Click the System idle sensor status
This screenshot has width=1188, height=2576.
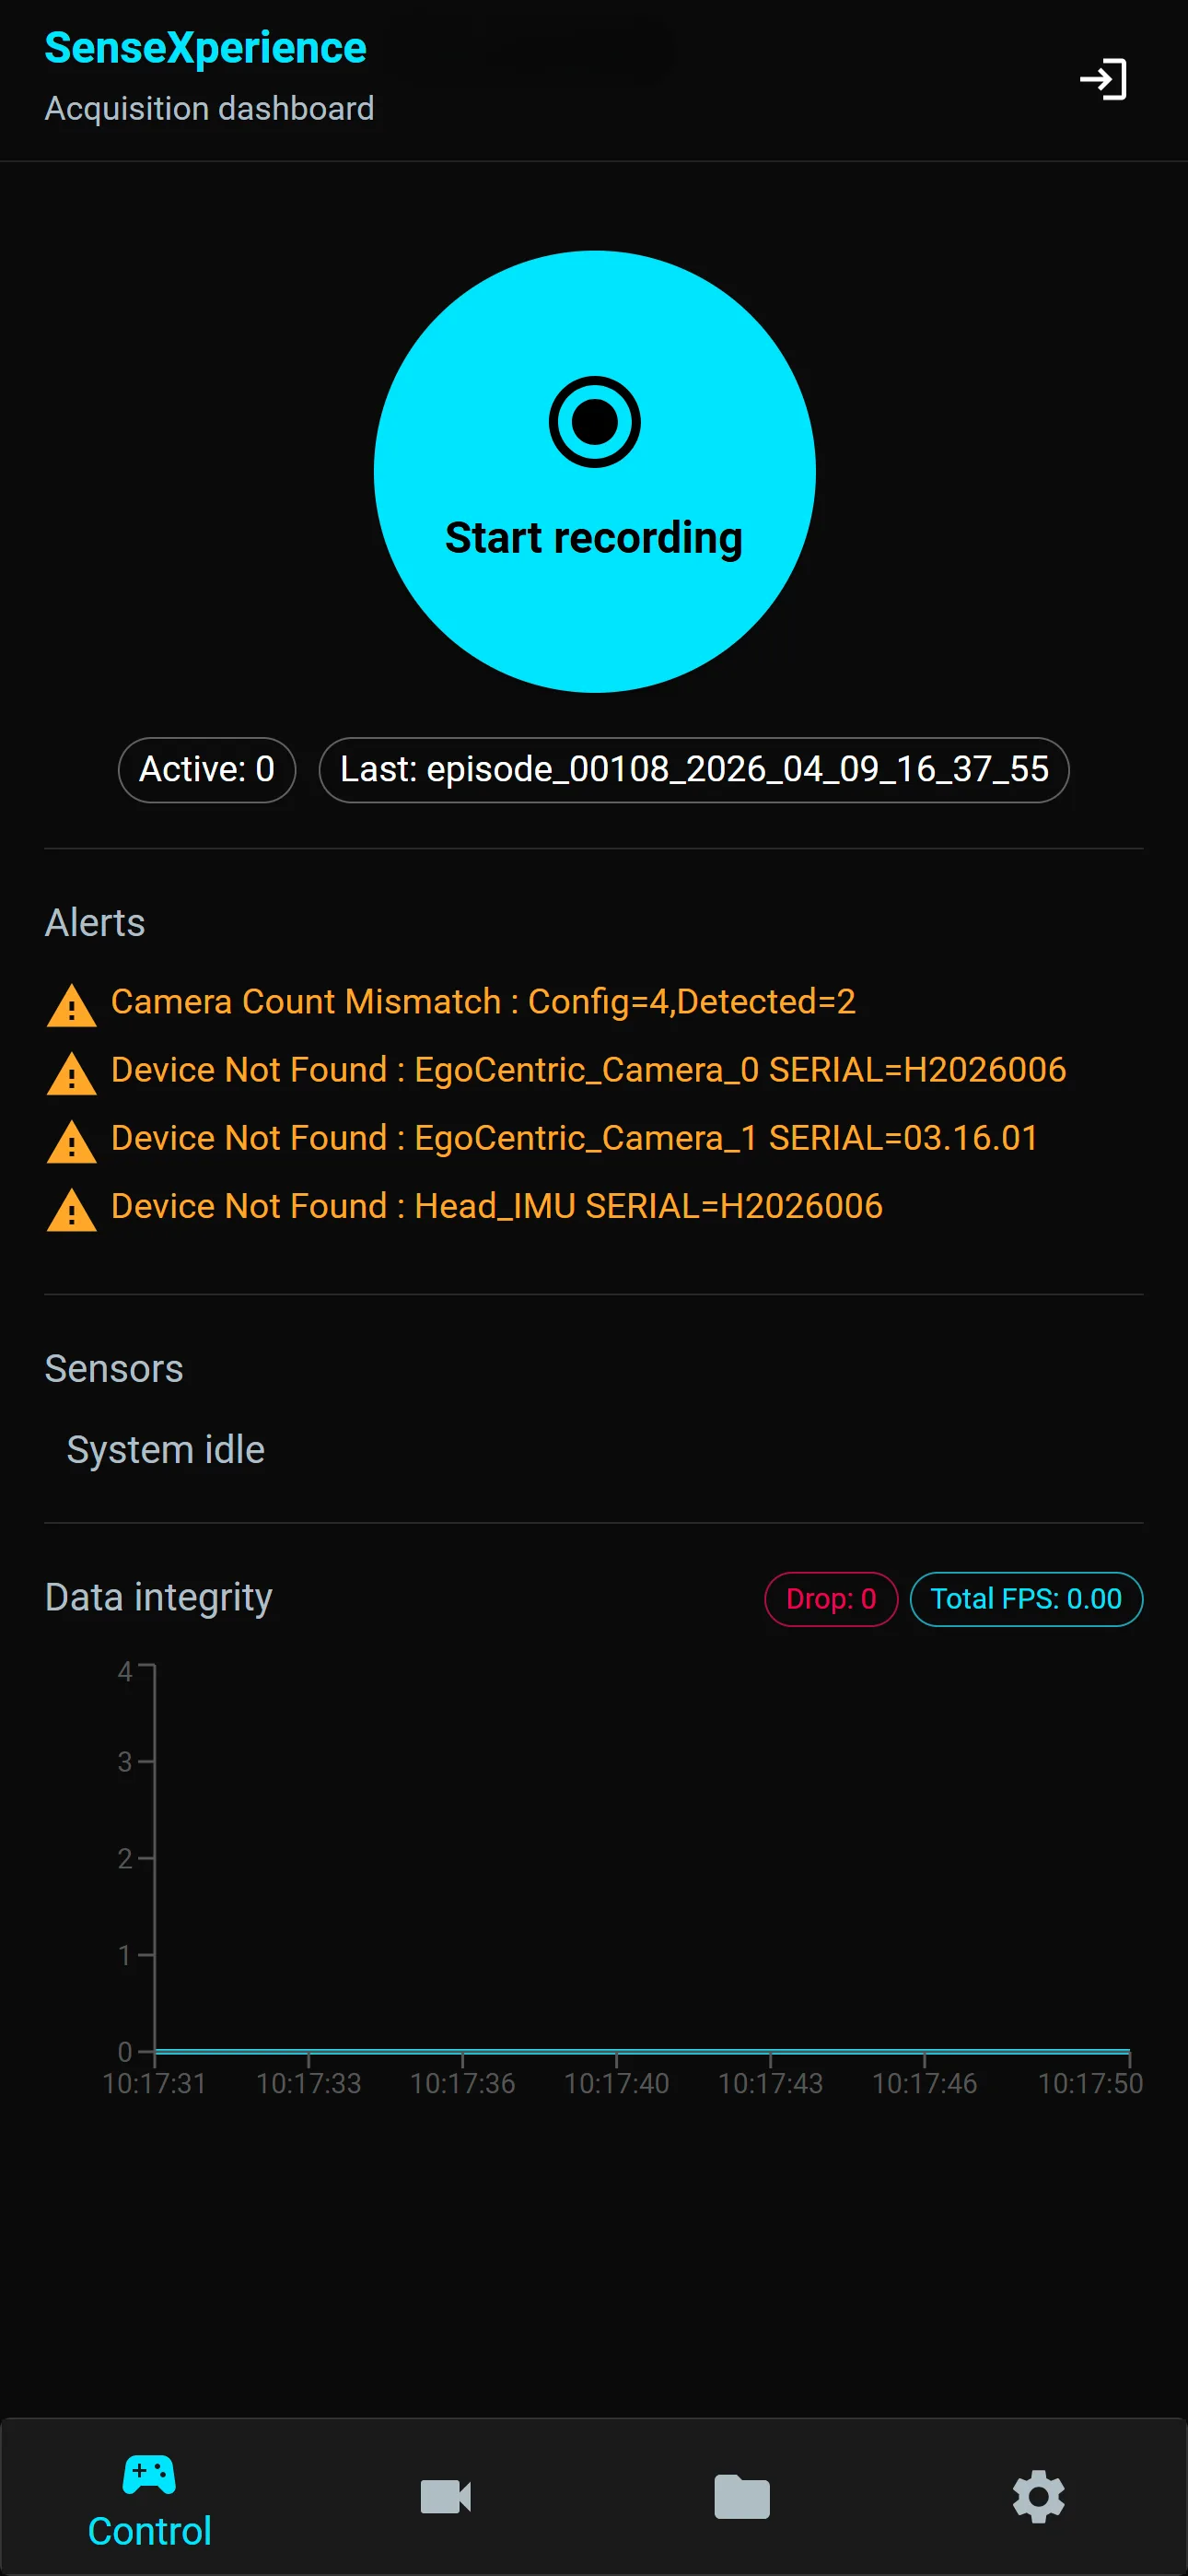click(166, 1450)
